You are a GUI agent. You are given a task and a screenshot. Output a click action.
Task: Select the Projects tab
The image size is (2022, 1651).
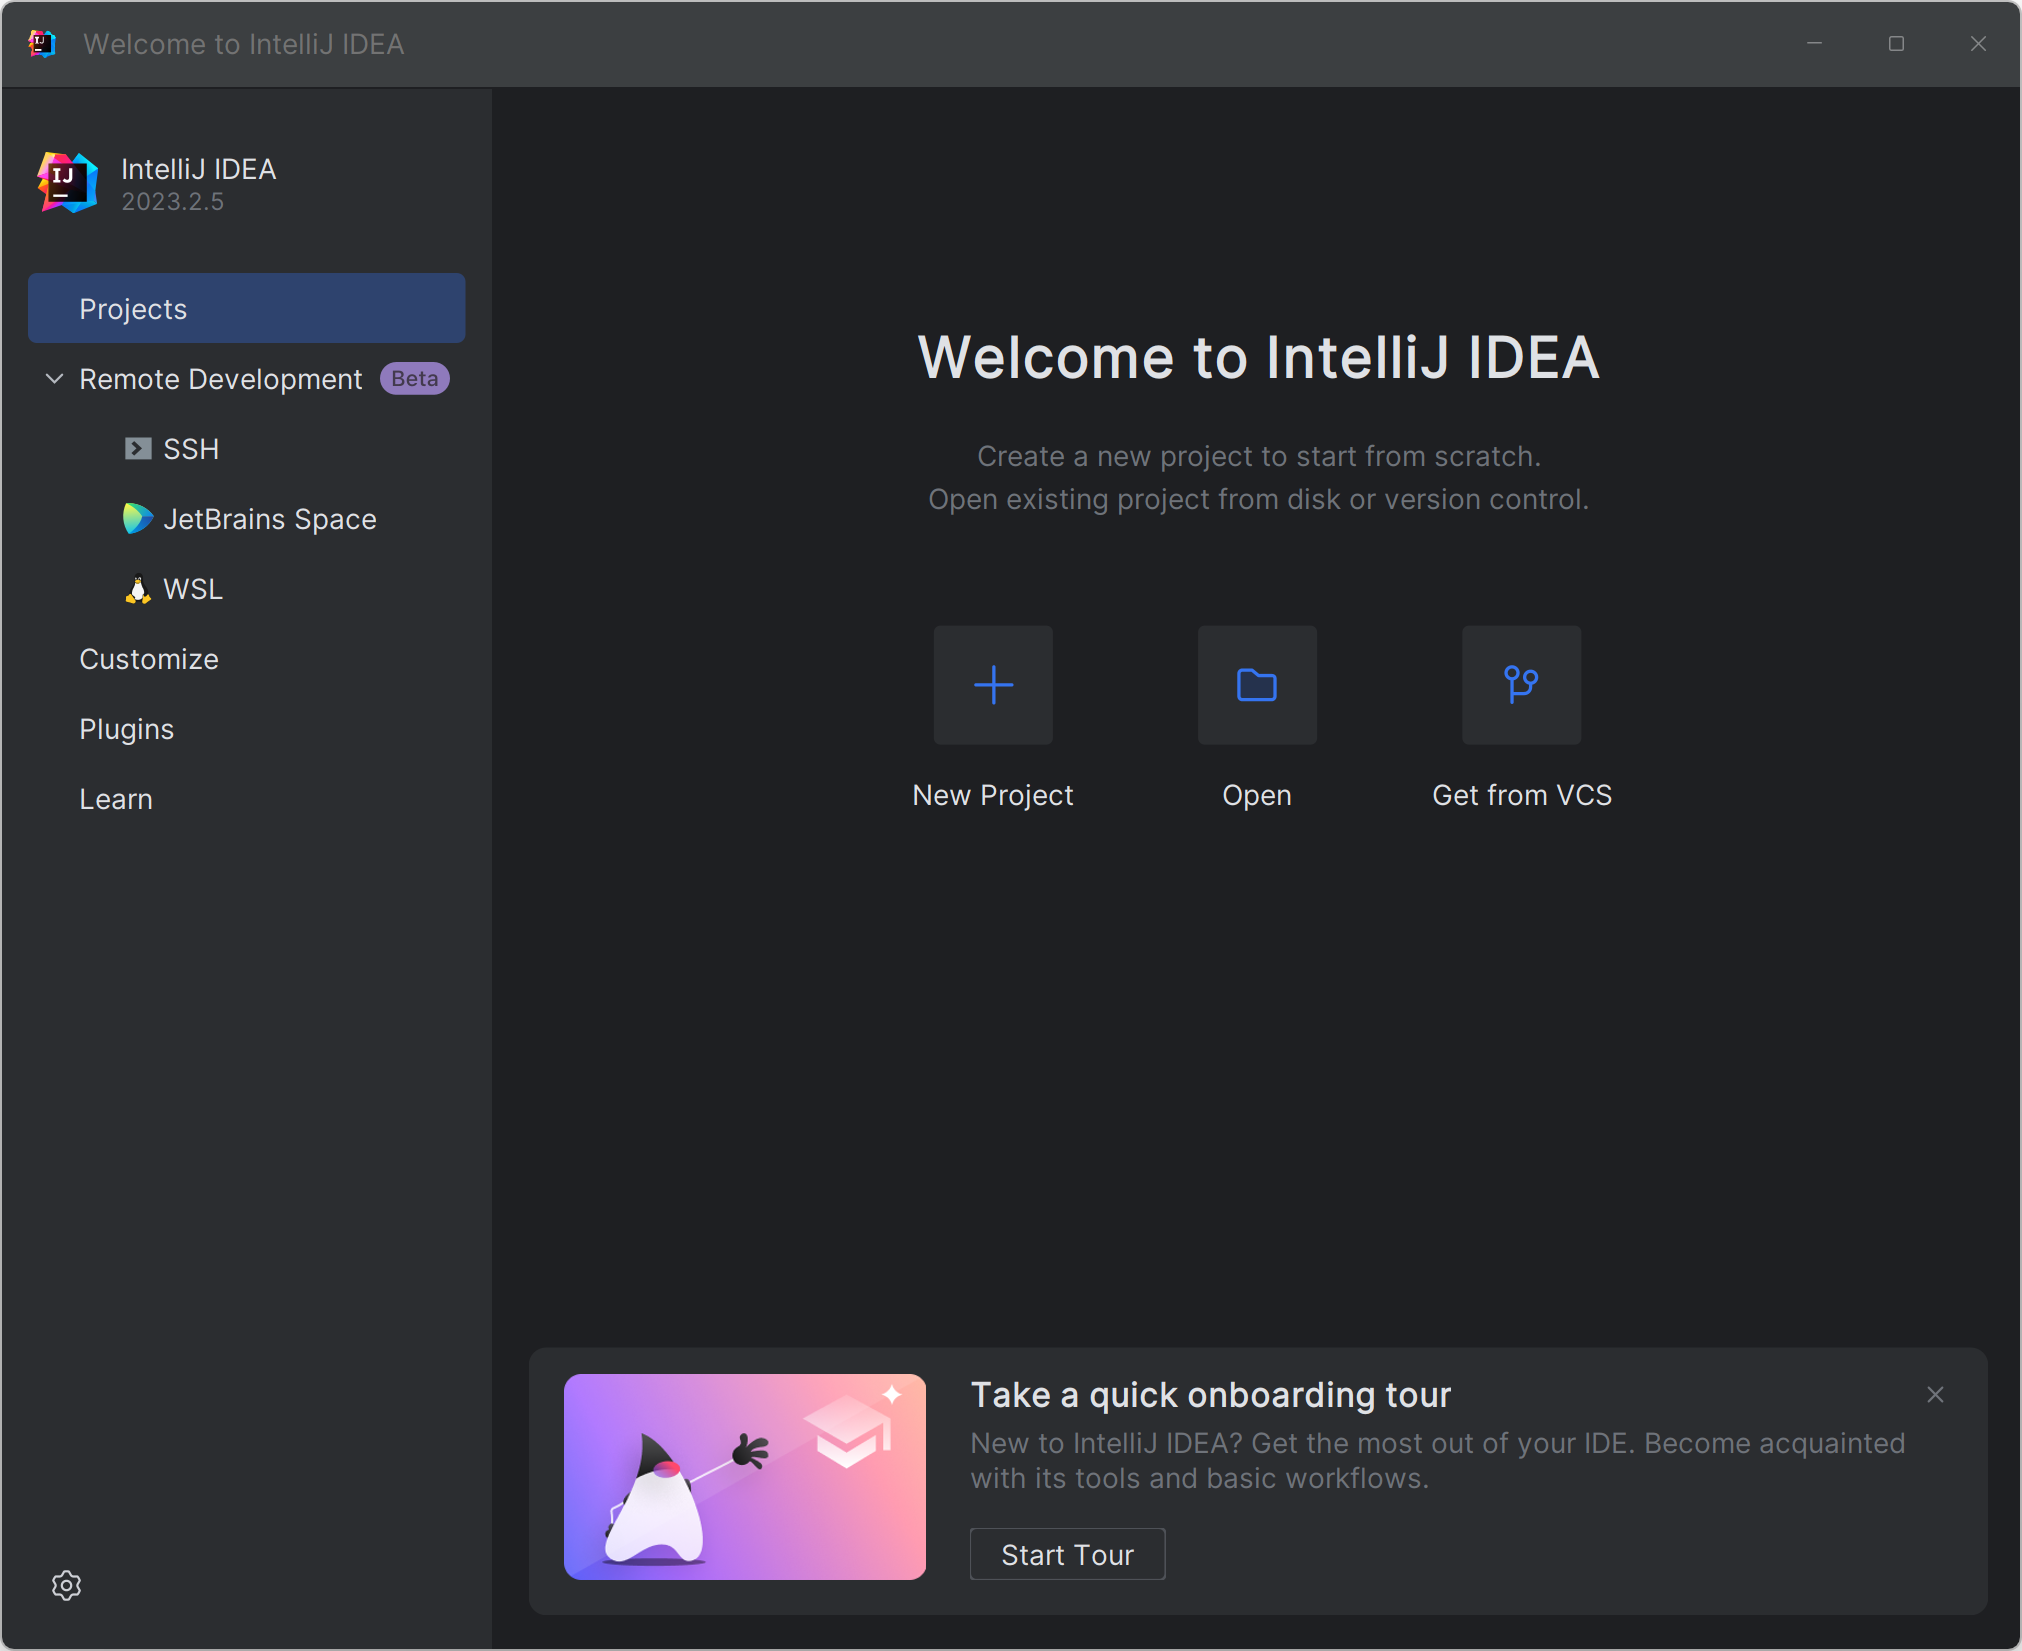tap(247, 309)
